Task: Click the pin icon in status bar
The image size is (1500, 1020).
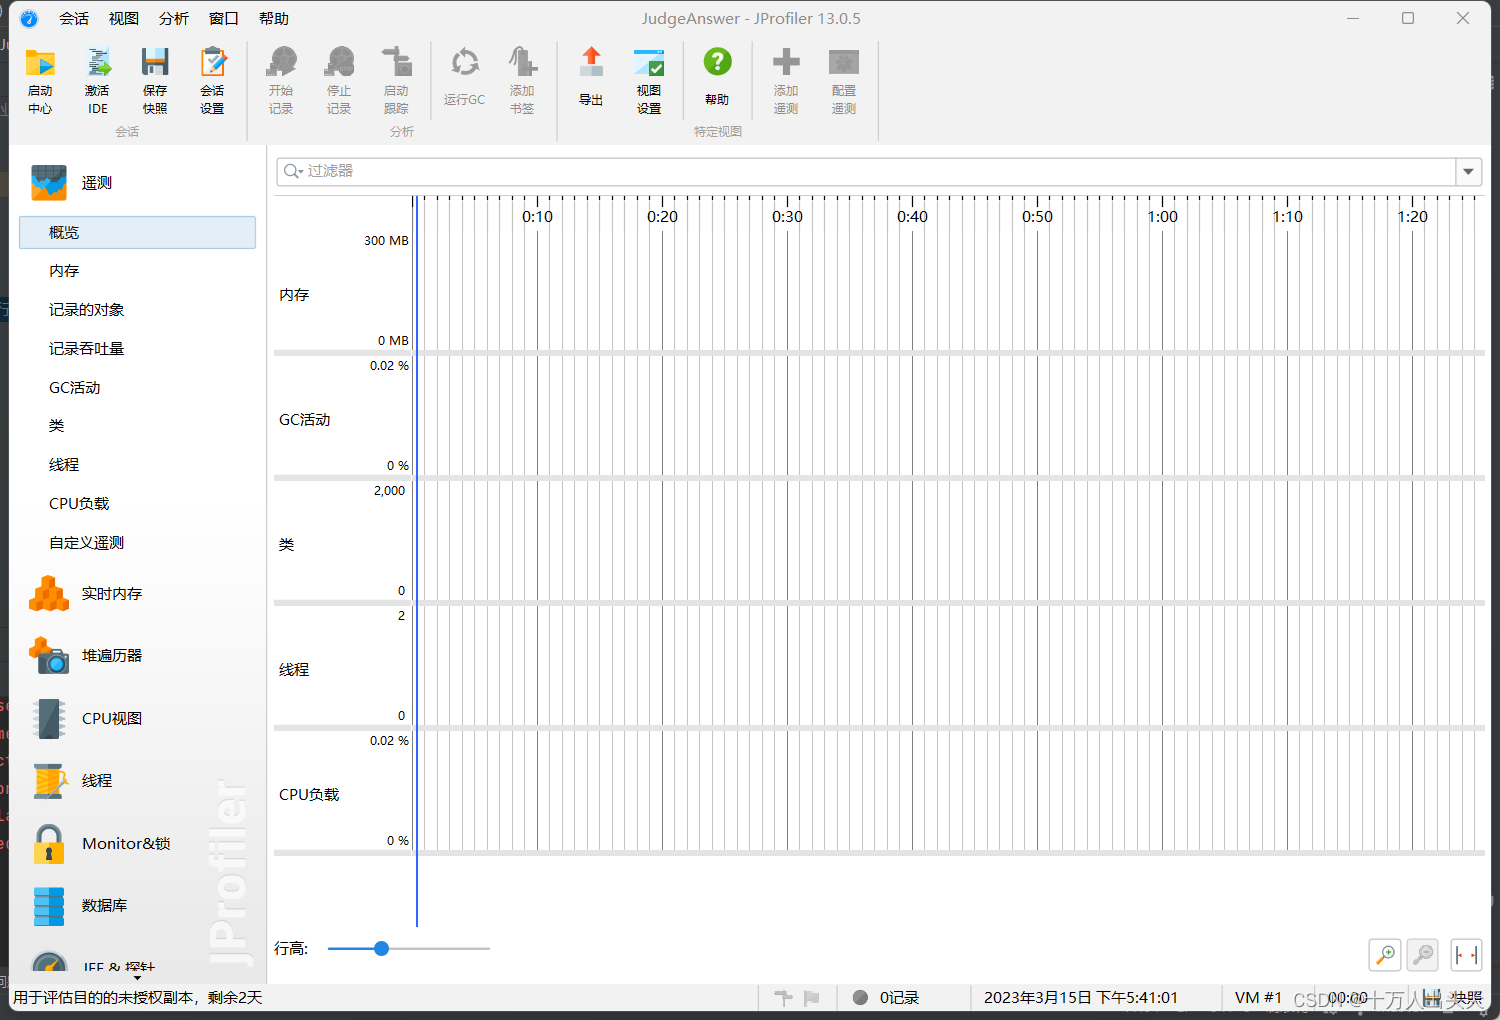Action: (784, 997)
